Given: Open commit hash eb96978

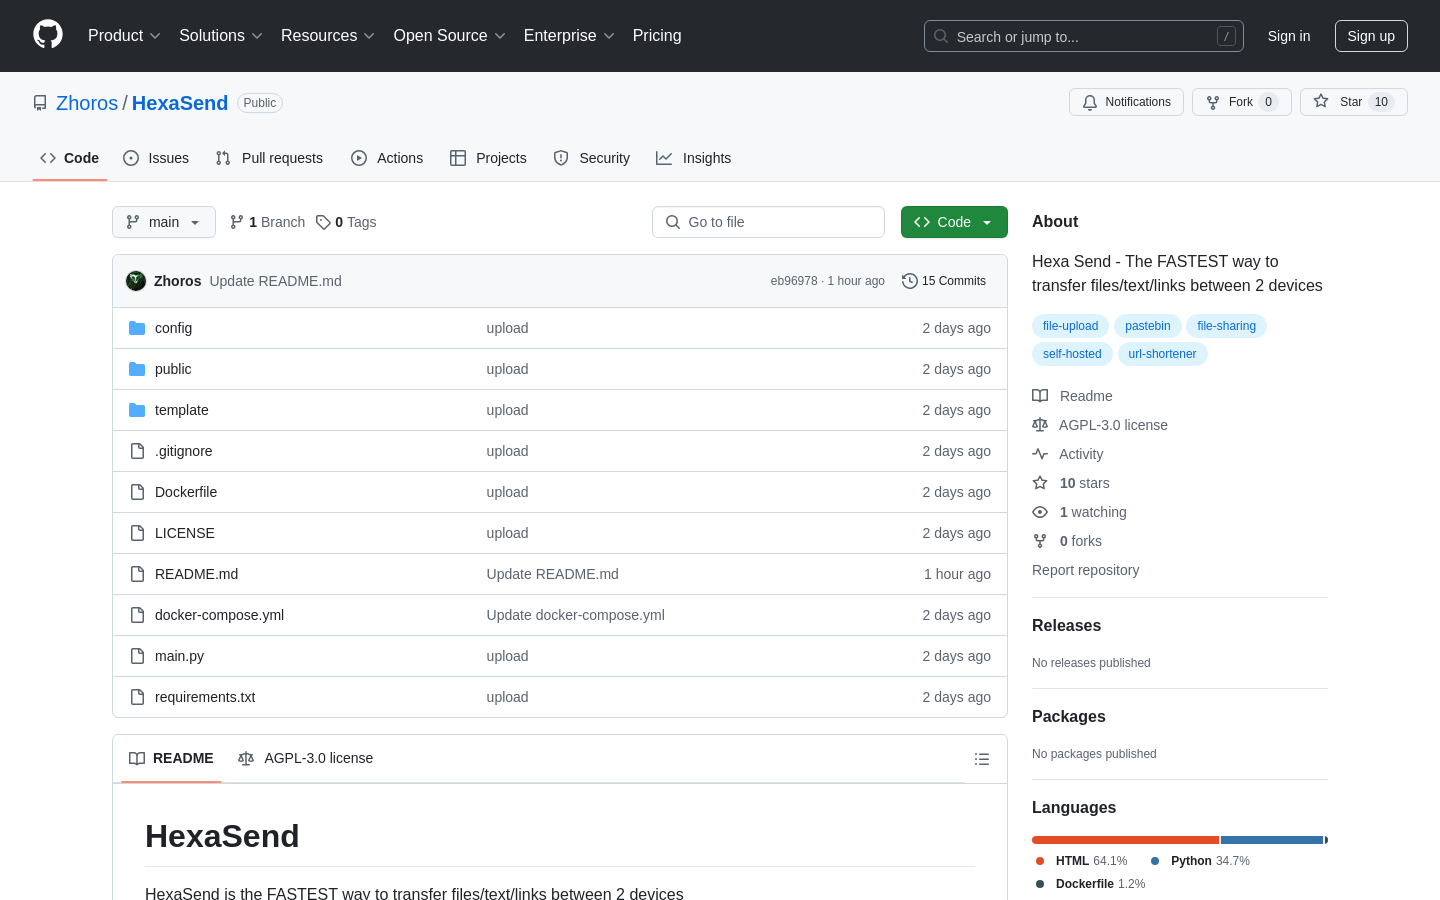Looking at the screenshot, I should coord(794,281).
